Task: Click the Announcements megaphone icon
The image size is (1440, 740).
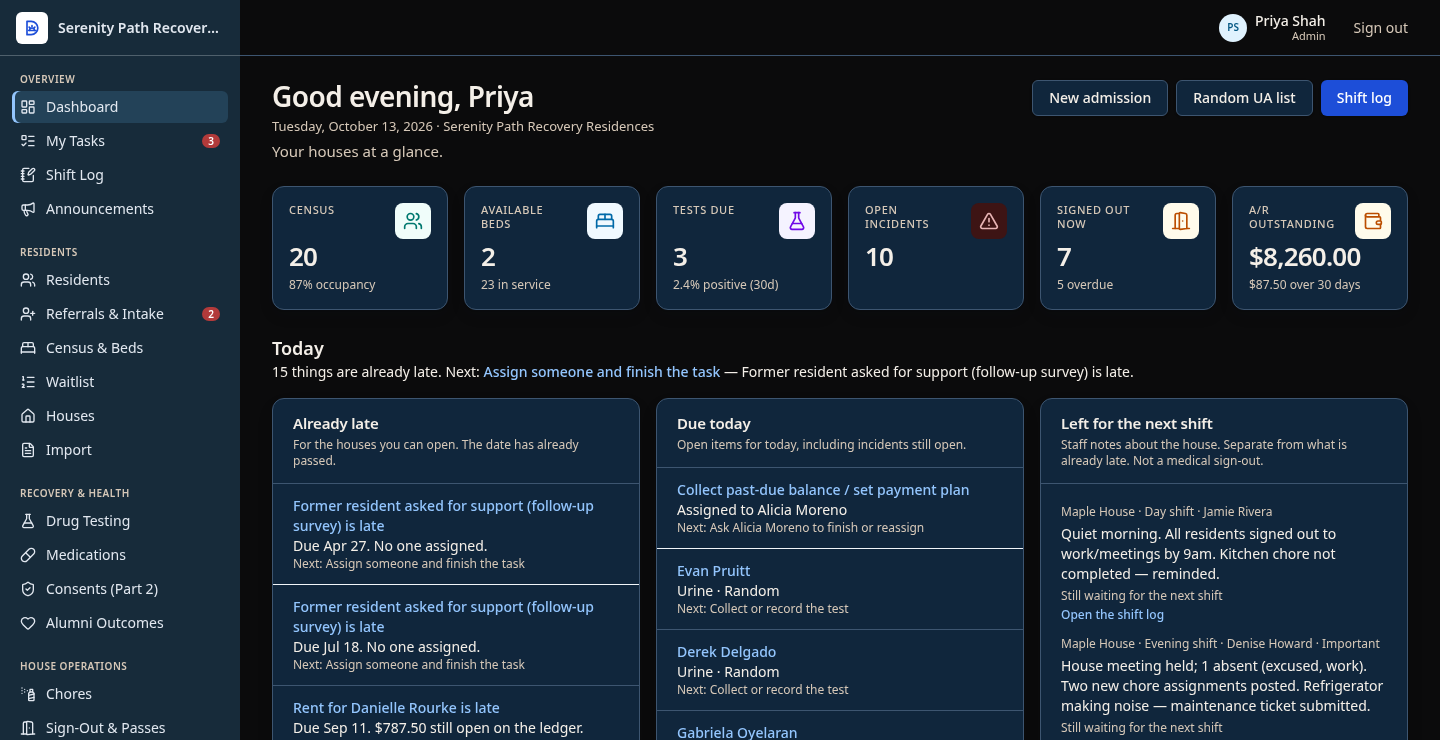Action: click(28, 209)
